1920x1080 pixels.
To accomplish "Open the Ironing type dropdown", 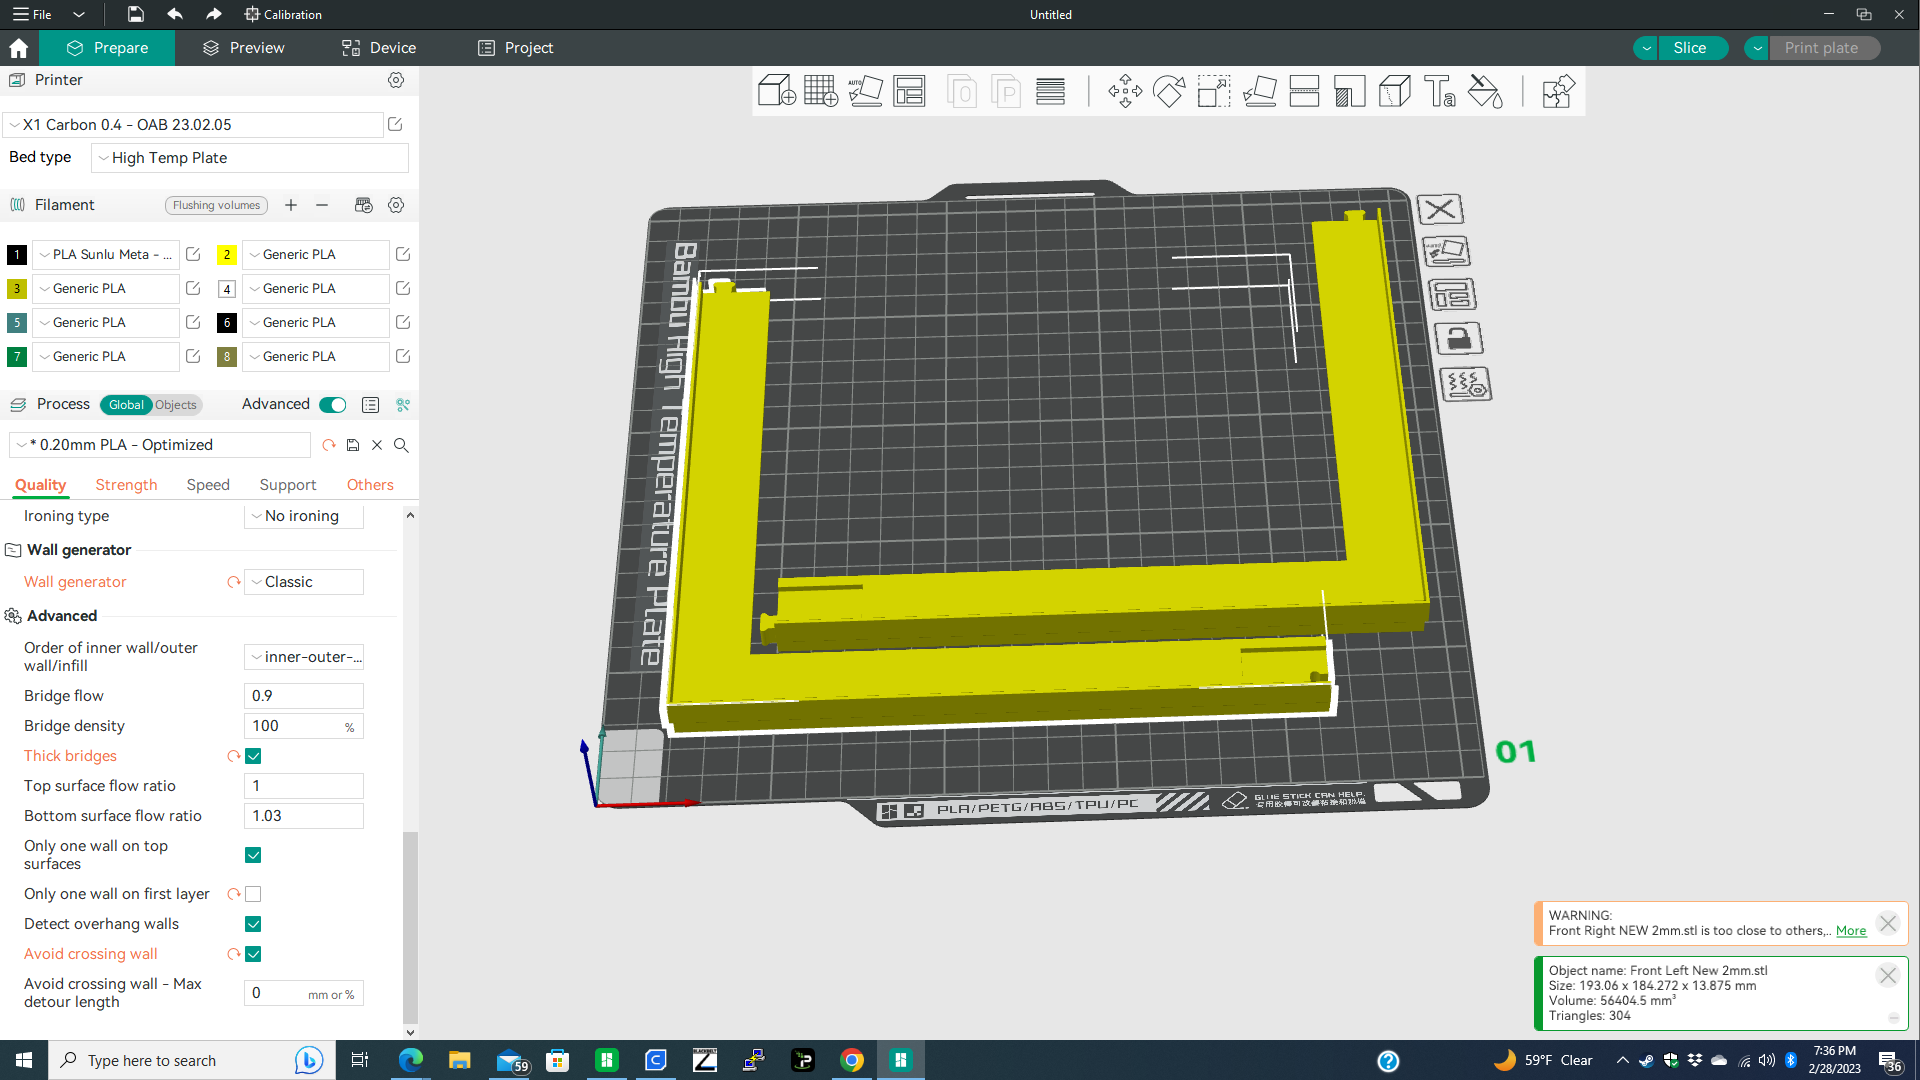I will click(x=304, y=516).
